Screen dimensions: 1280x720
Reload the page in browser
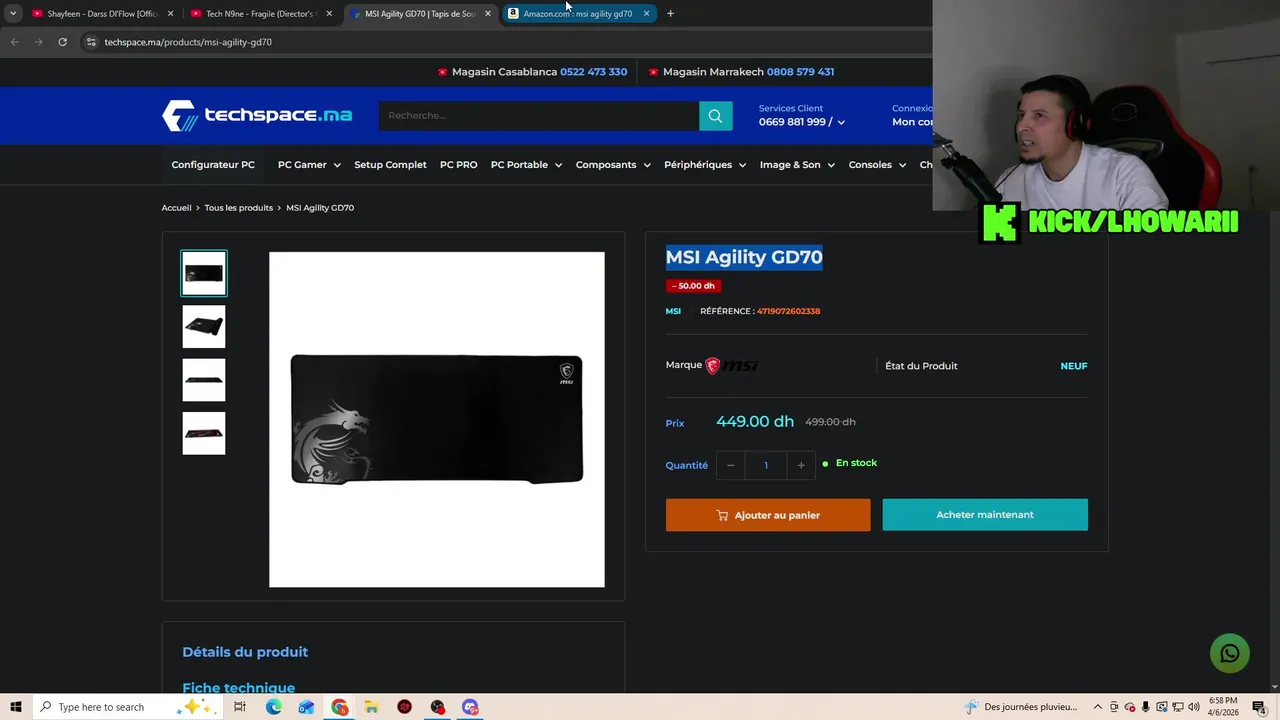tap(62, 42)
